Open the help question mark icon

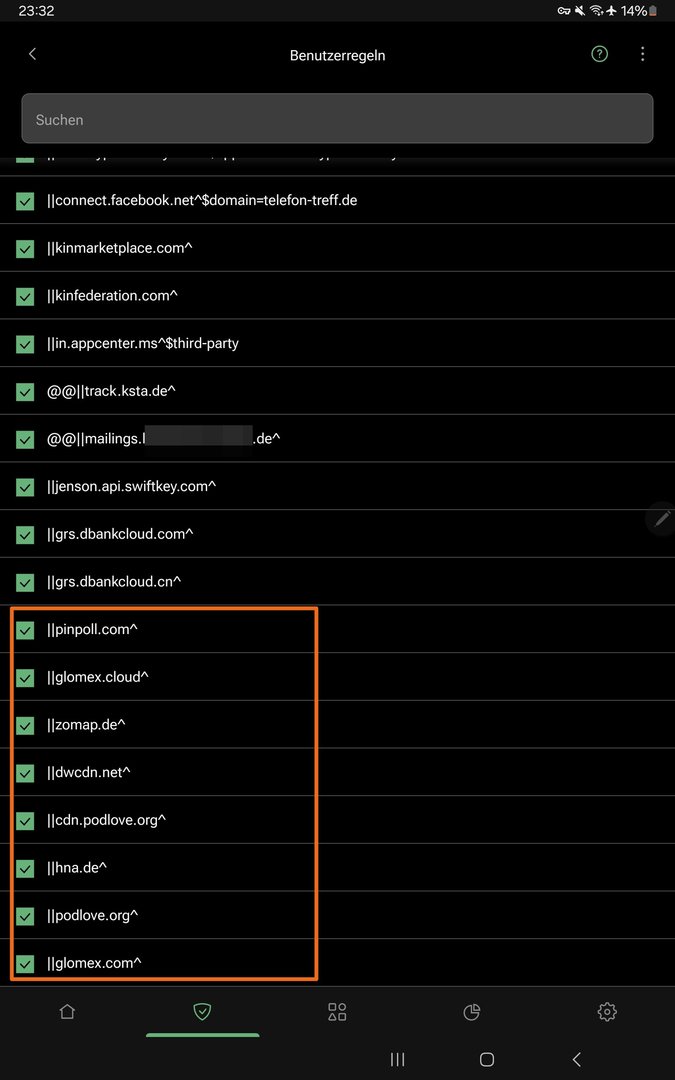(x=599, y=54)
